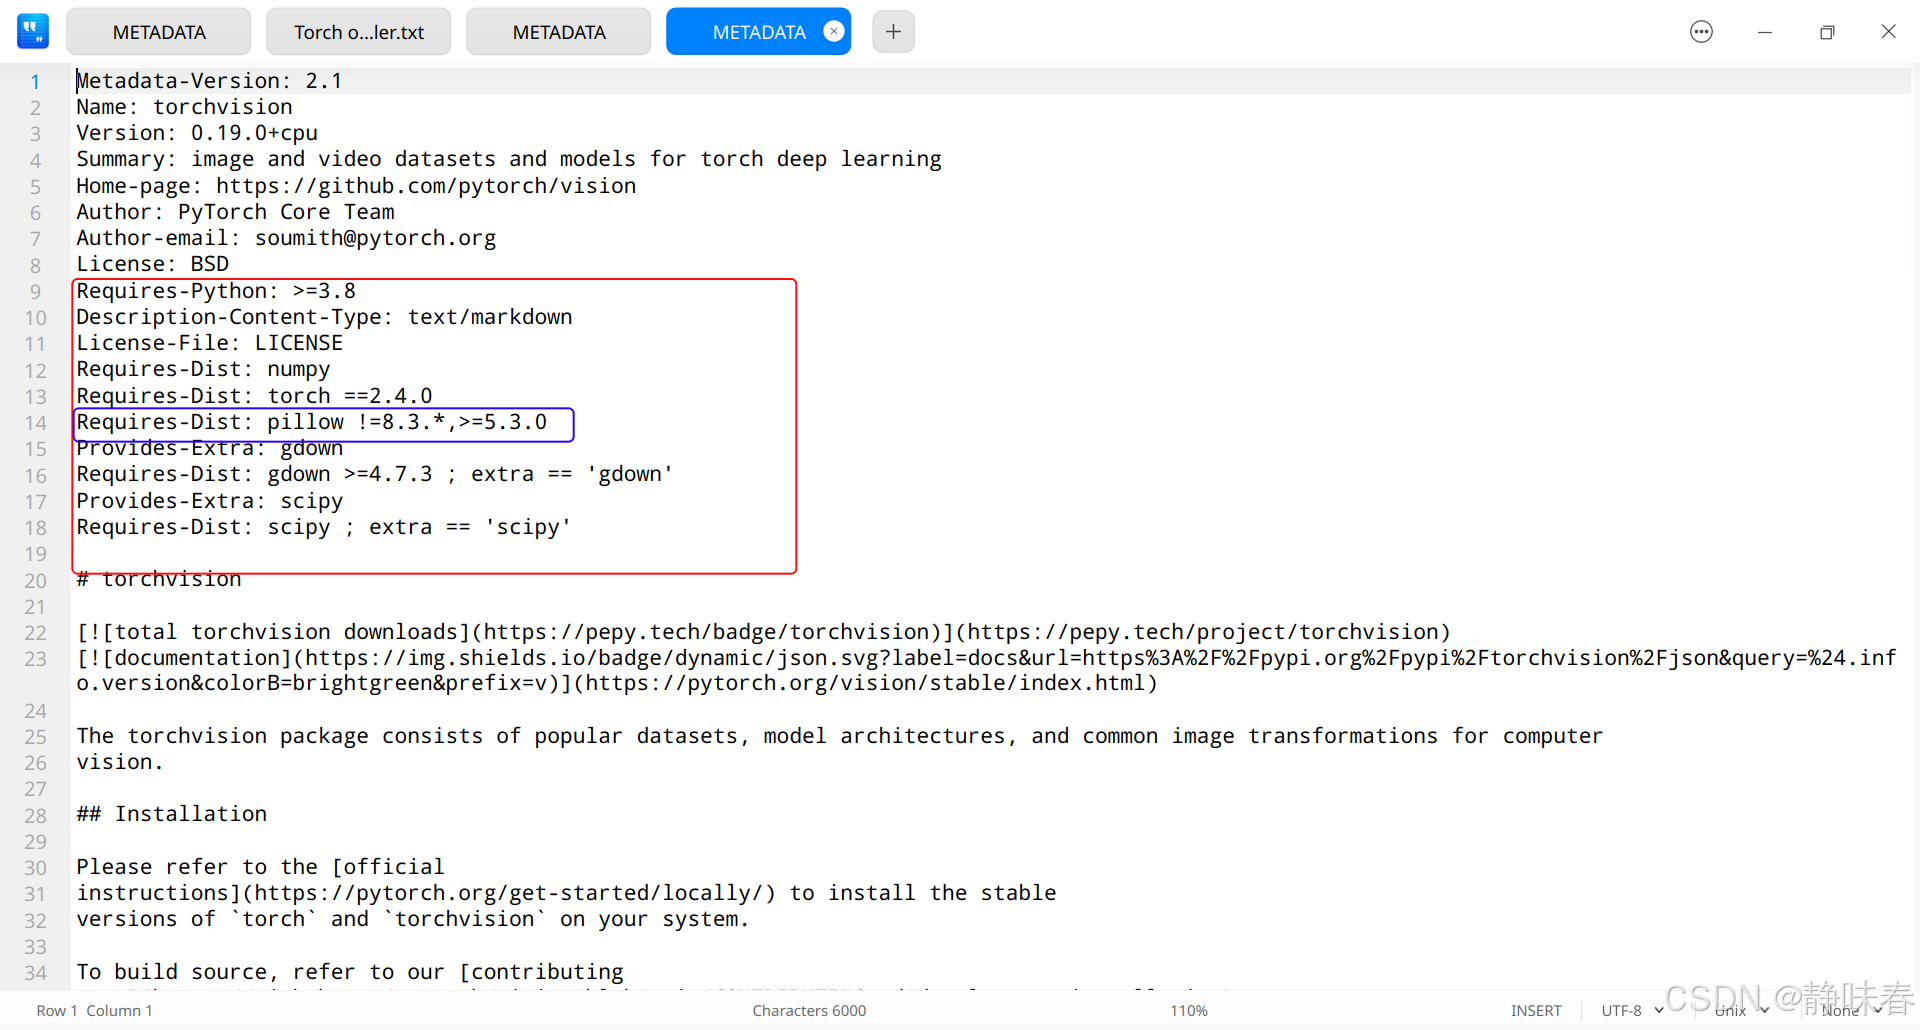
Task: Switch to the Torch o...ler.txt tab
Action: 358,31
